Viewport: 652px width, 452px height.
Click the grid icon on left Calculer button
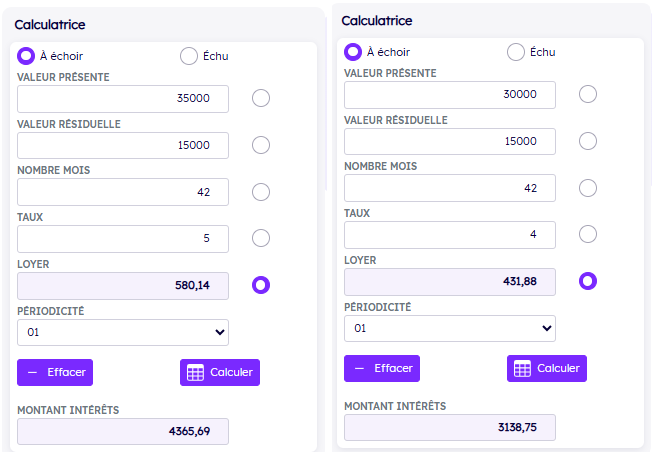coord(195,372)
